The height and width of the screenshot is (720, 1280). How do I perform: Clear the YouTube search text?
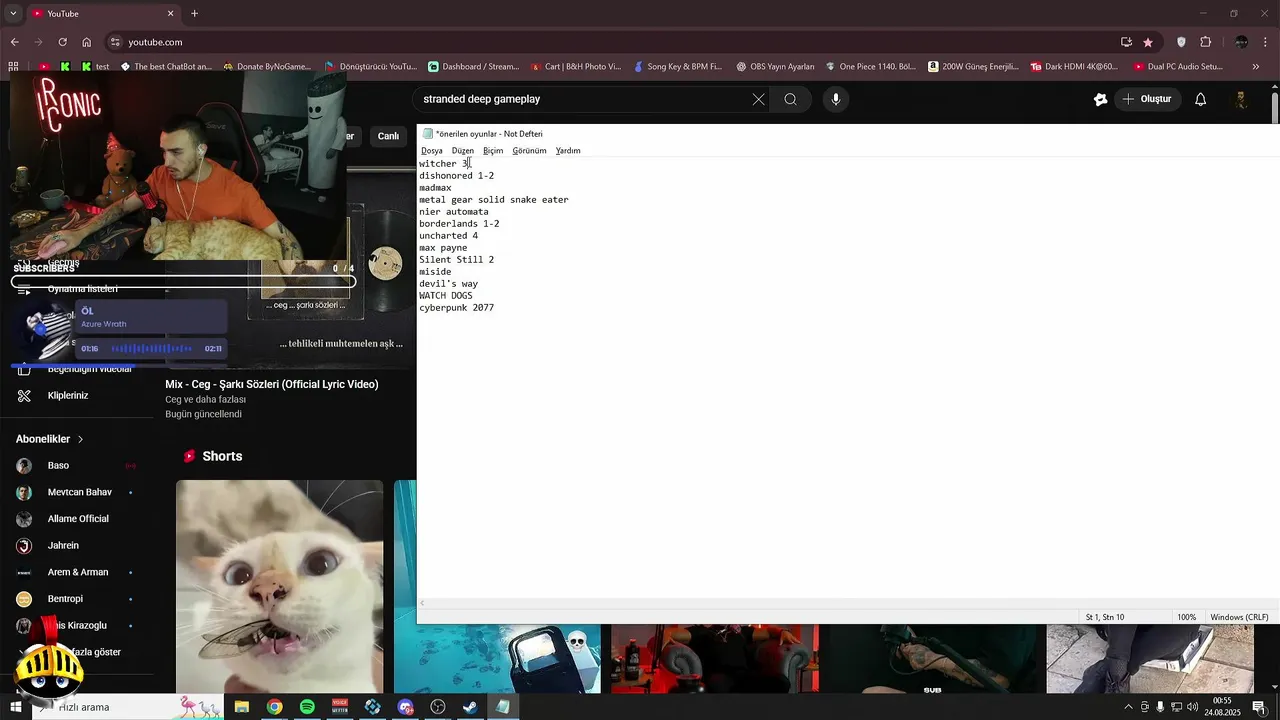[758, 99]
